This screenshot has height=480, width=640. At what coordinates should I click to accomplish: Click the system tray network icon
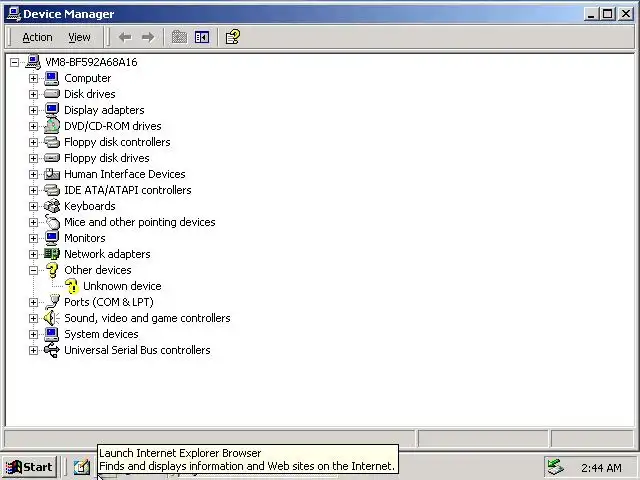(556, 467)
